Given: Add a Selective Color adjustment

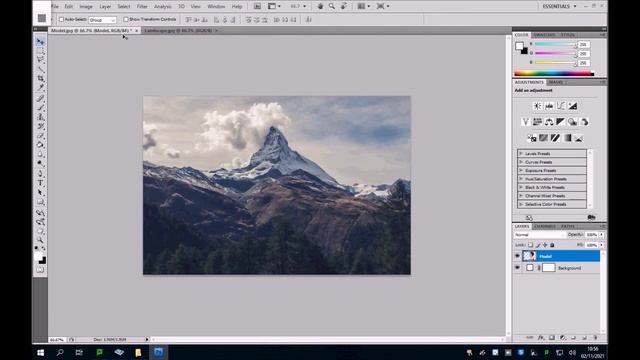Looking at the screenshot, I should [579, 138].
